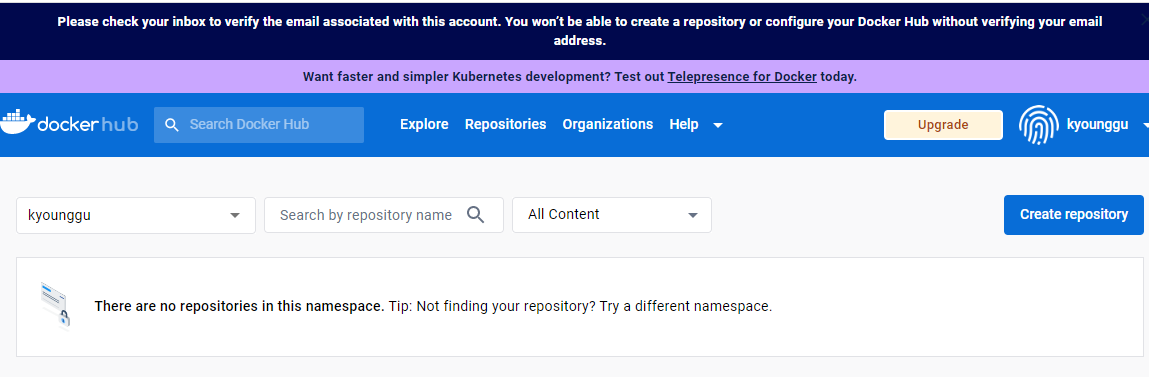Click the Create repository button
This screenshot has width=1149, height=377.
tap(1074, 215)
